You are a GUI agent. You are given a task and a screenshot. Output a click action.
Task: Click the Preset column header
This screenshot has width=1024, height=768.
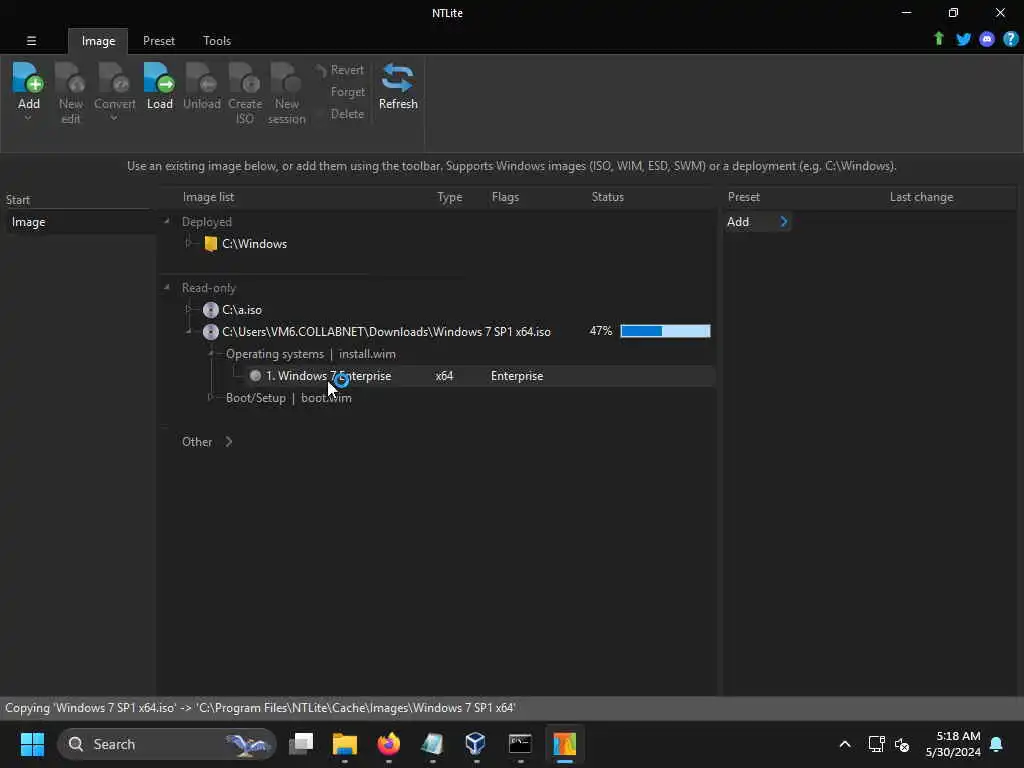[x=743, y=197]
